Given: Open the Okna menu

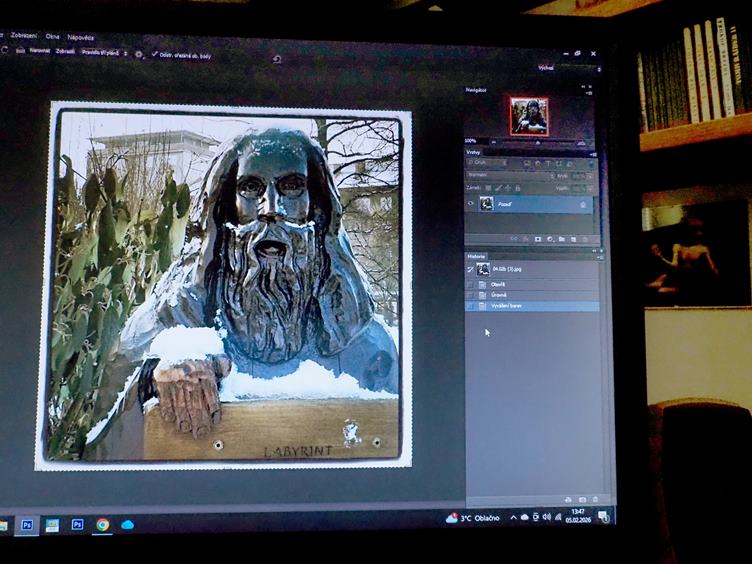Looking at the screenshot, I should (x=52, y=36).
